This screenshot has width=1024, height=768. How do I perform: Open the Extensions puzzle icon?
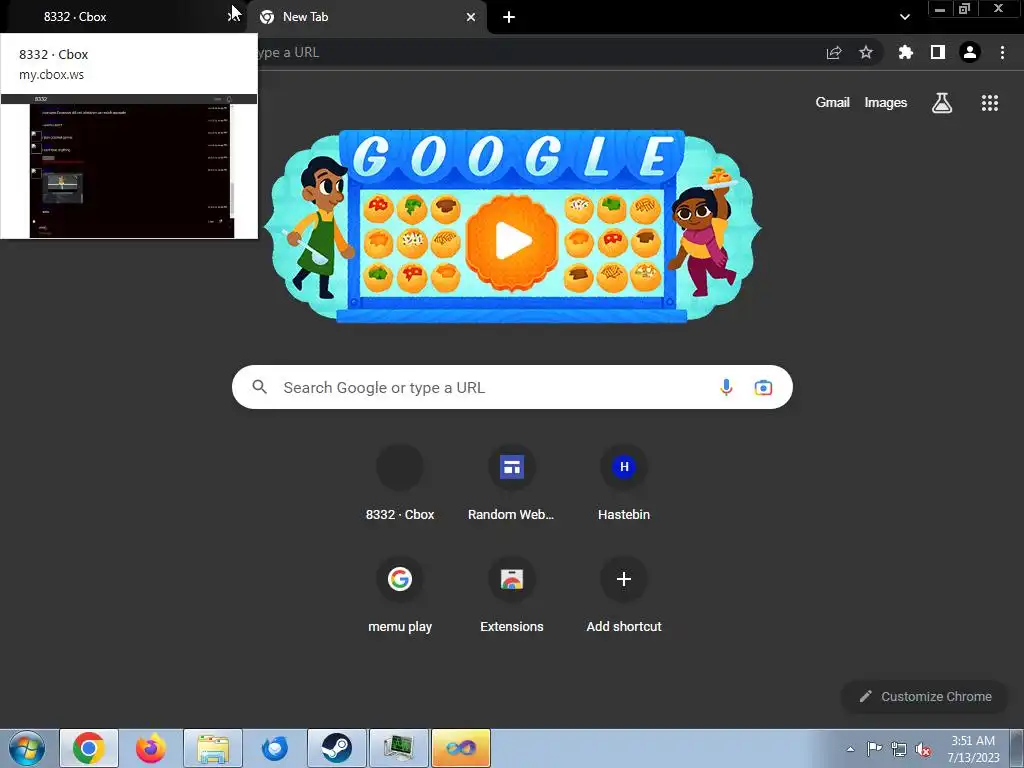pos(905,52)
